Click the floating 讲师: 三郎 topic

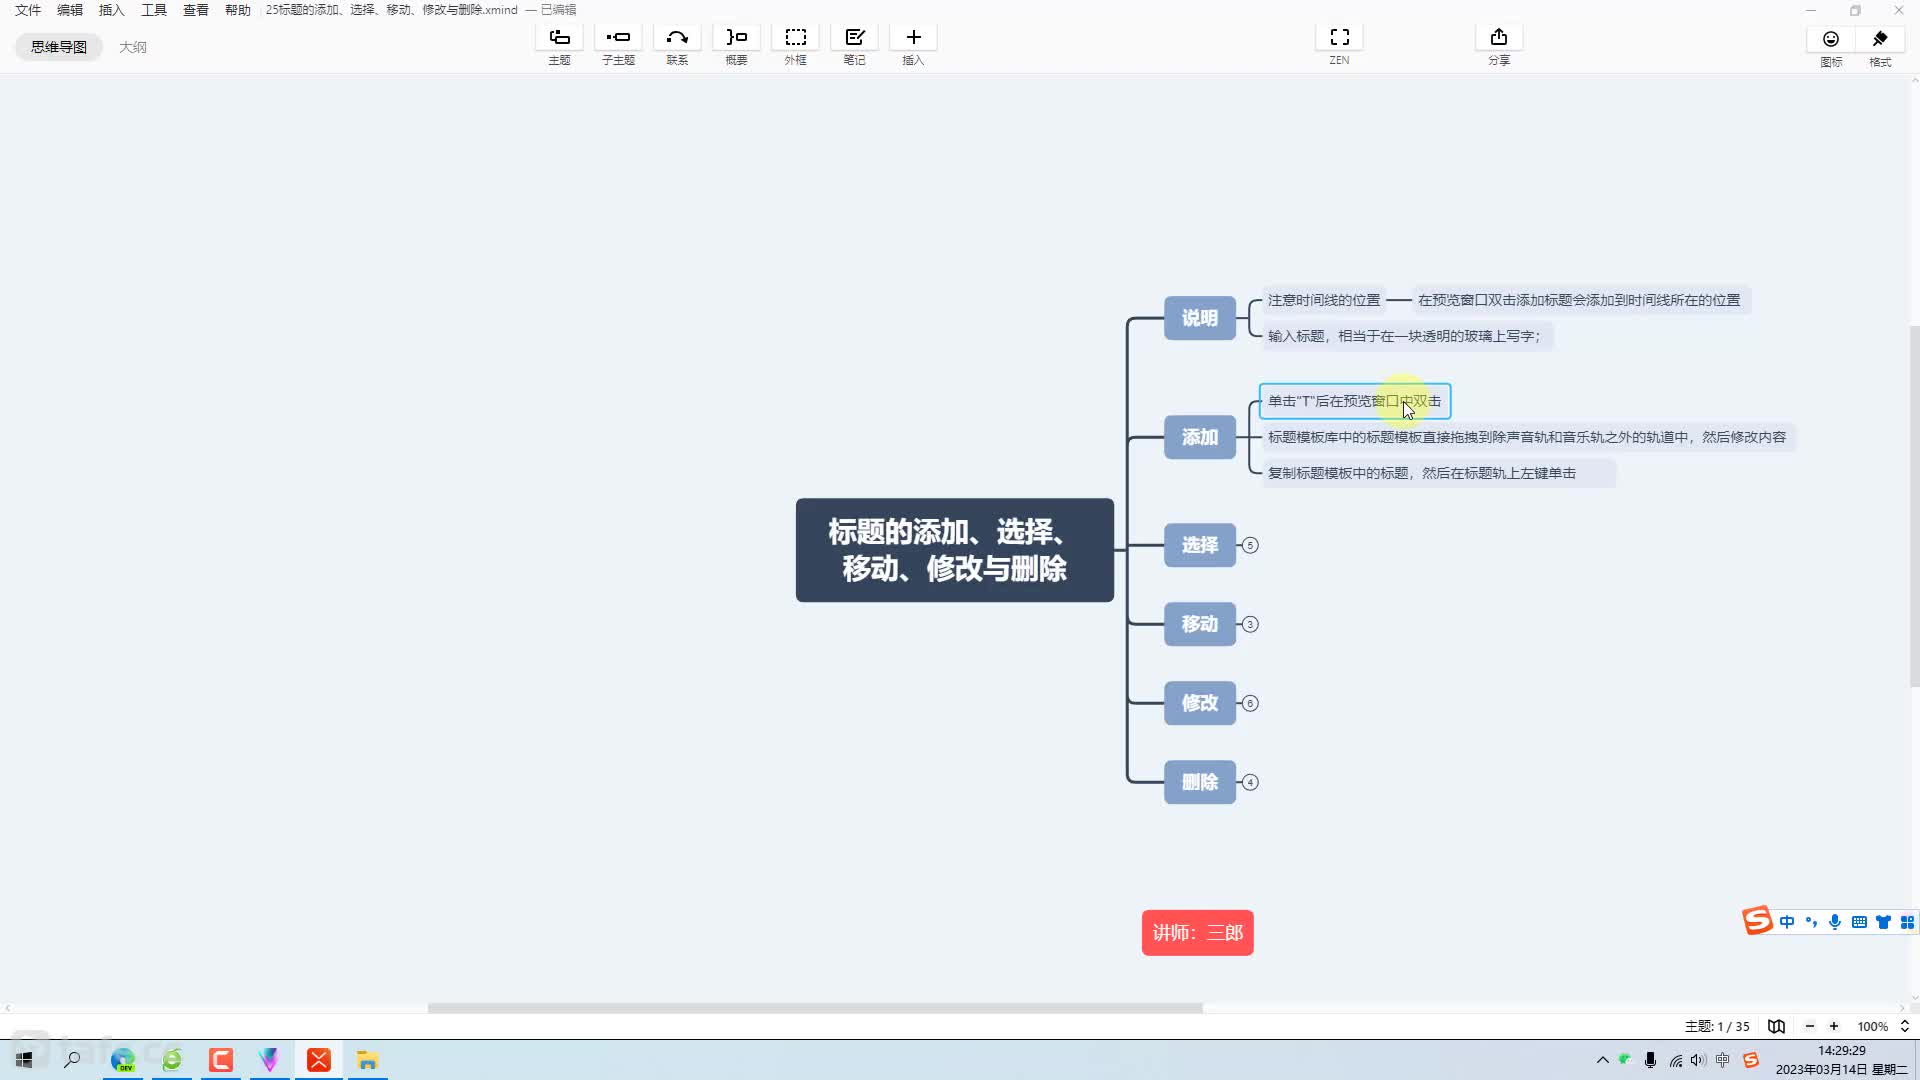[x=1198, y=933]
